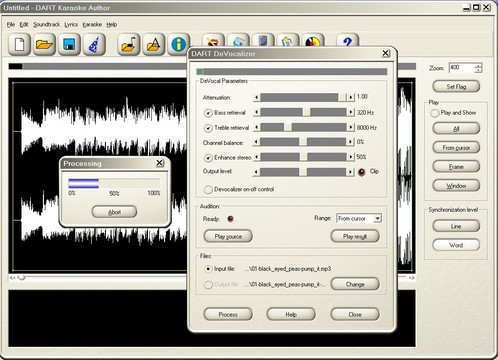Click the From cursor play button
This screenshot has width=498, height=360.
(x=456, y=148)
